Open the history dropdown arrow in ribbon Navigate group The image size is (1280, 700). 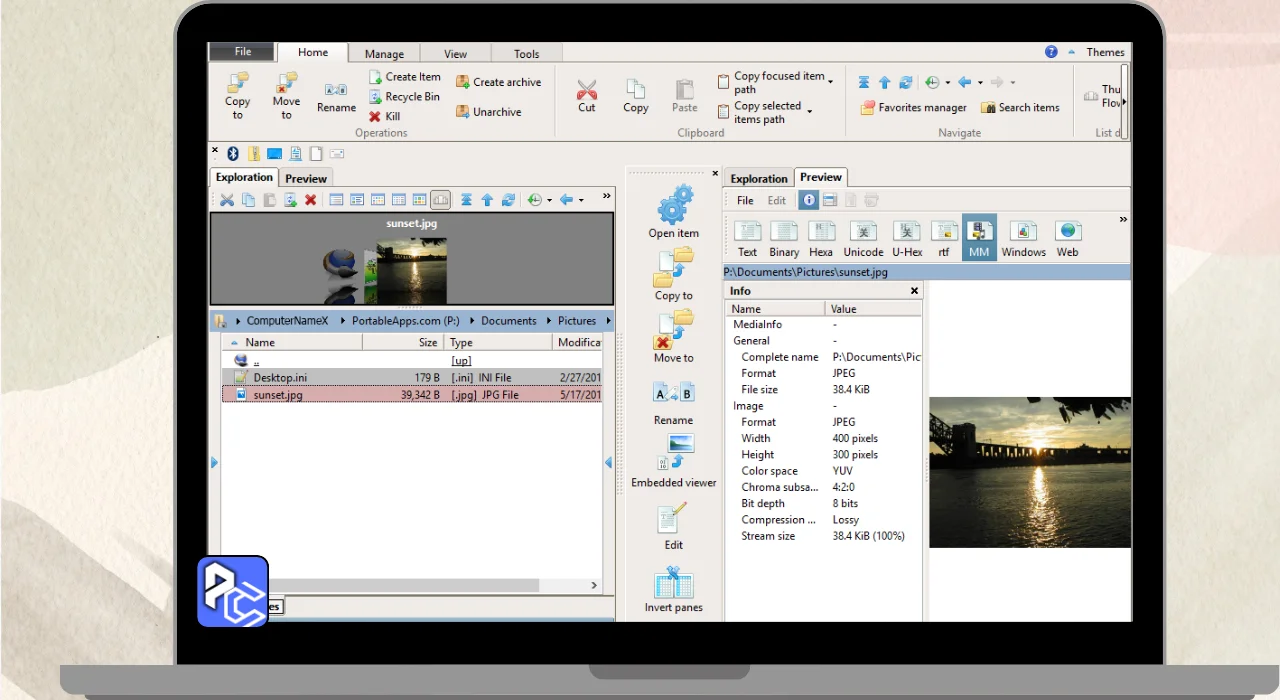949,83
